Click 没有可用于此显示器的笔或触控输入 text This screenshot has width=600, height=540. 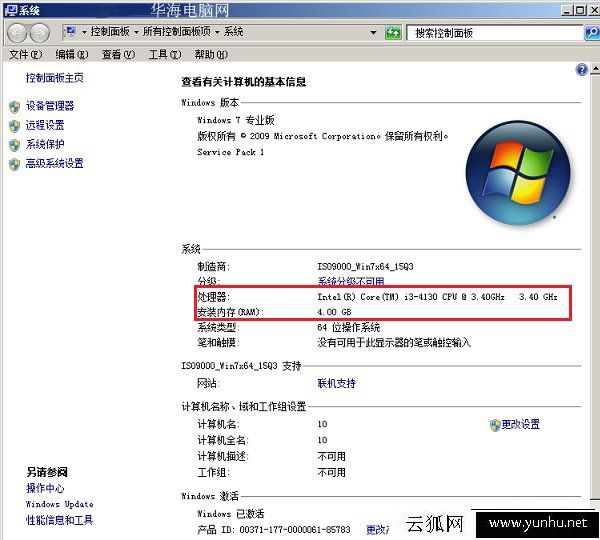(x=394, y=343)
